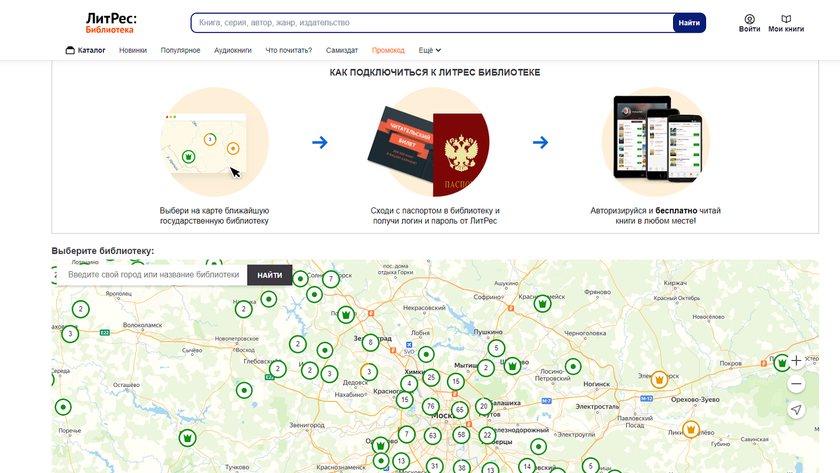840x473 pixels.
Task: Open Мои книги book icon
Action: pos(786,24)
